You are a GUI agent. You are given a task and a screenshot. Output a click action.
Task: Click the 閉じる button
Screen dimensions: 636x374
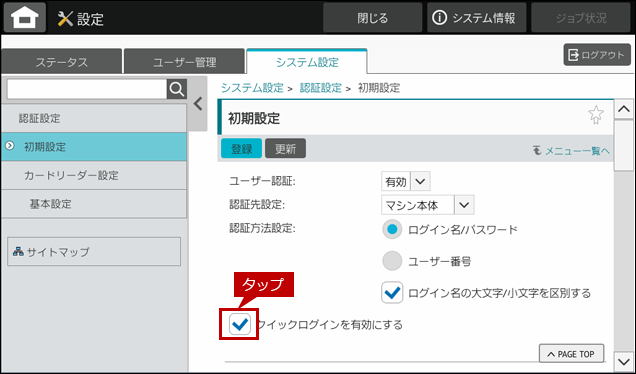click(372, 18)
